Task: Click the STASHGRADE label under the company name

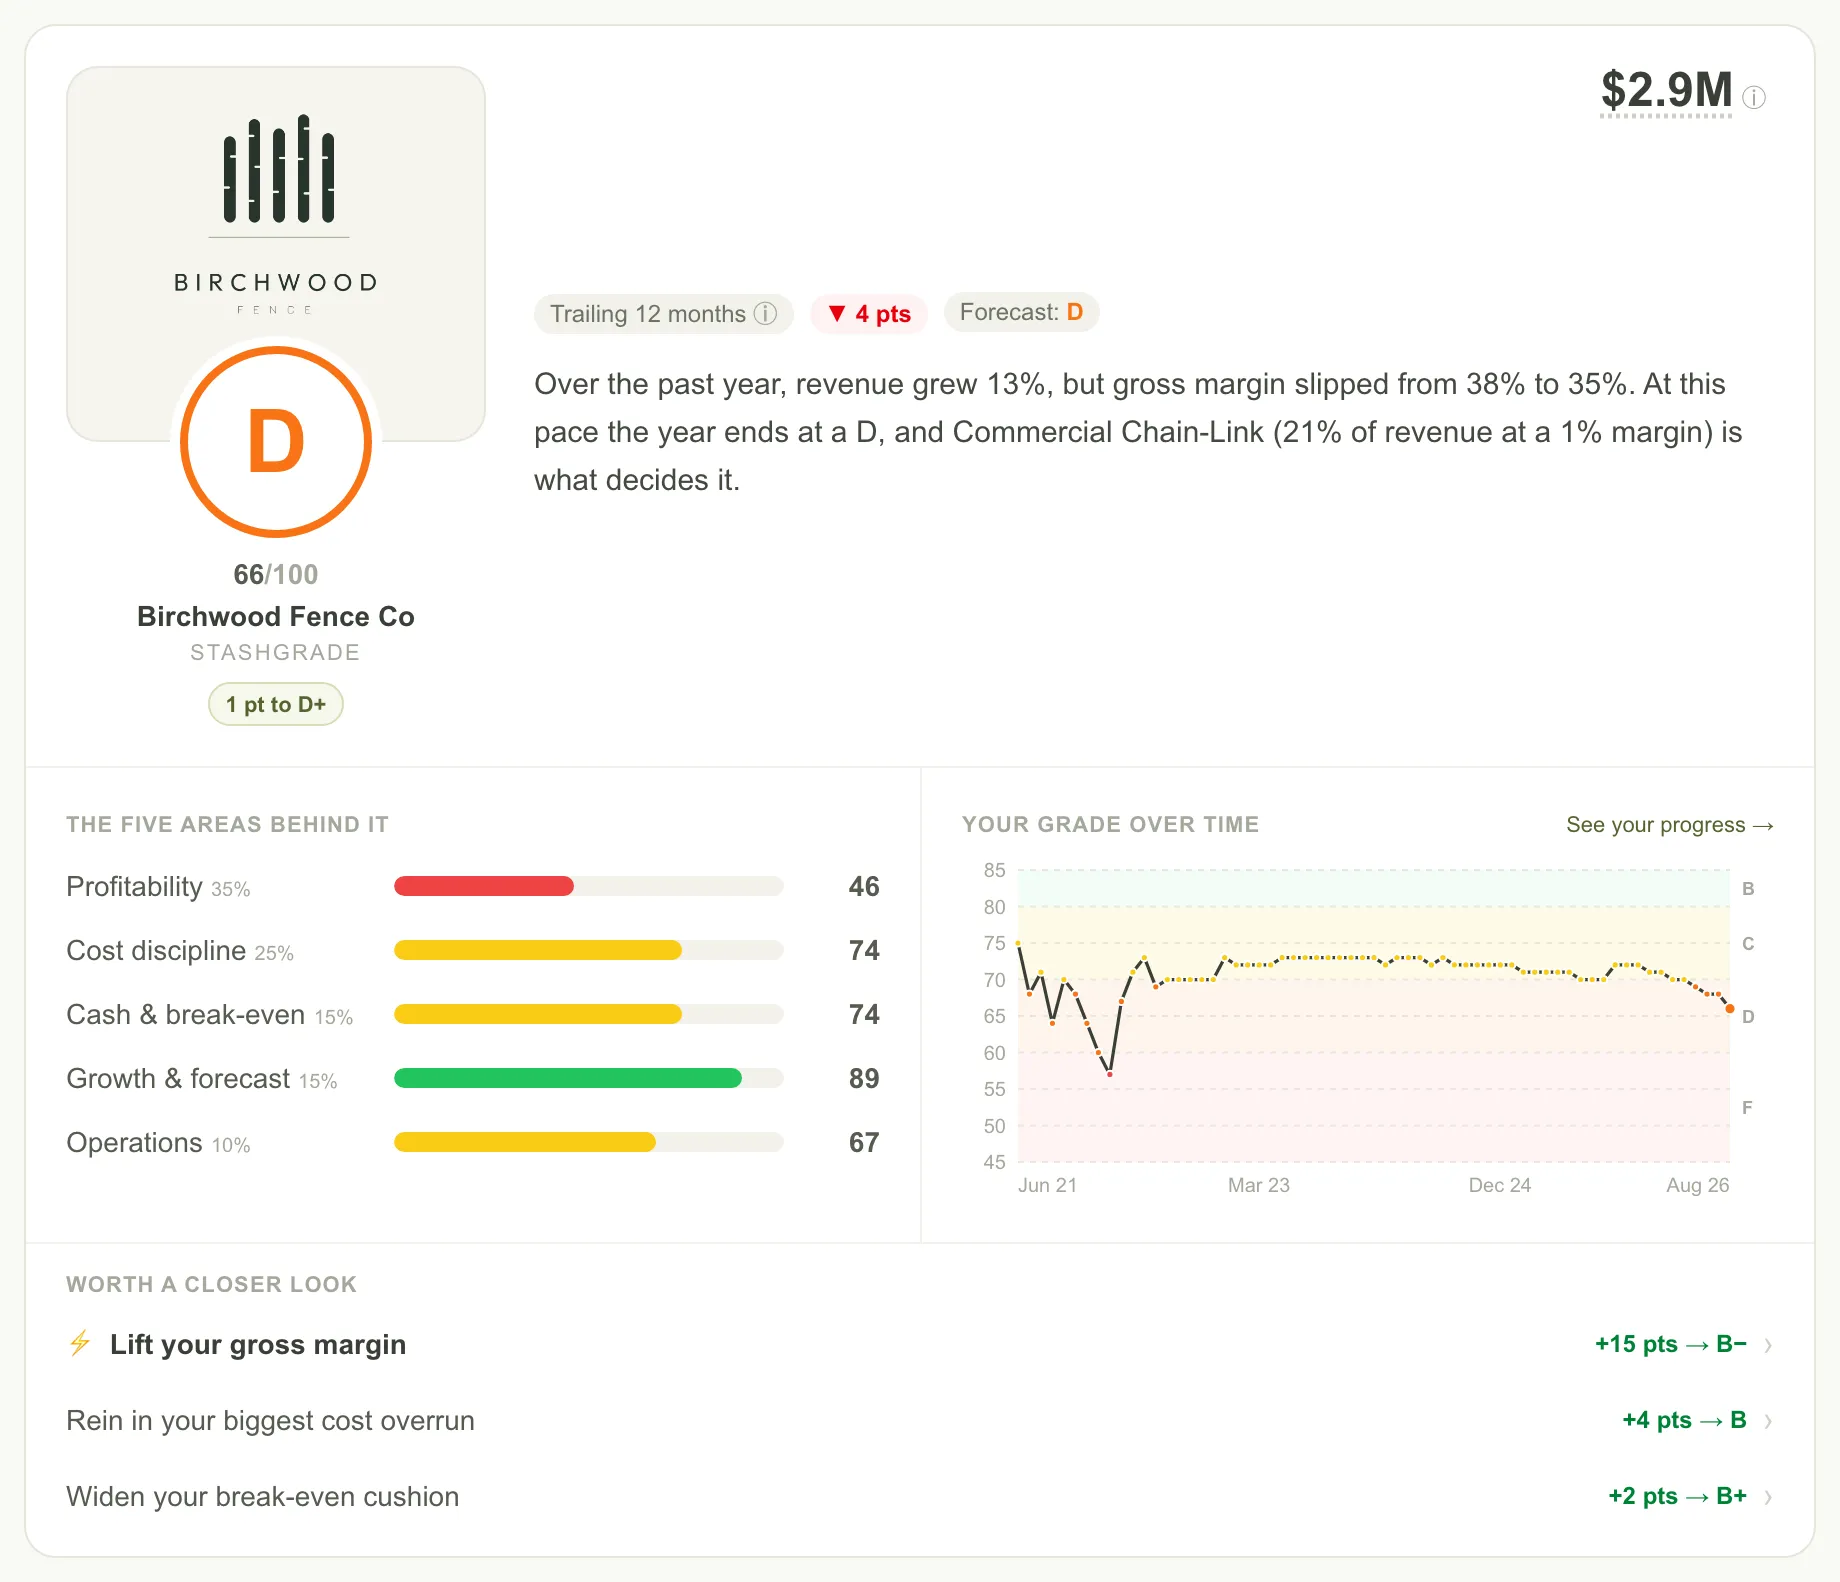Action: [275, 653]
